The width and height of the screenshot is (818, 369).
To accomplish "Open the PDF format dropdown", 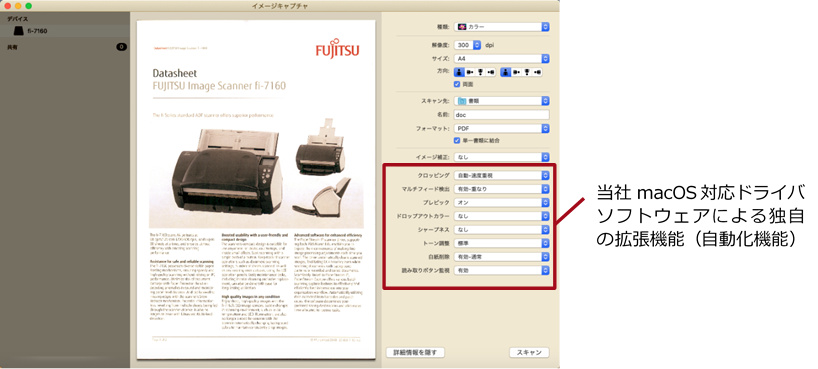I will click(x=501, y=128).
